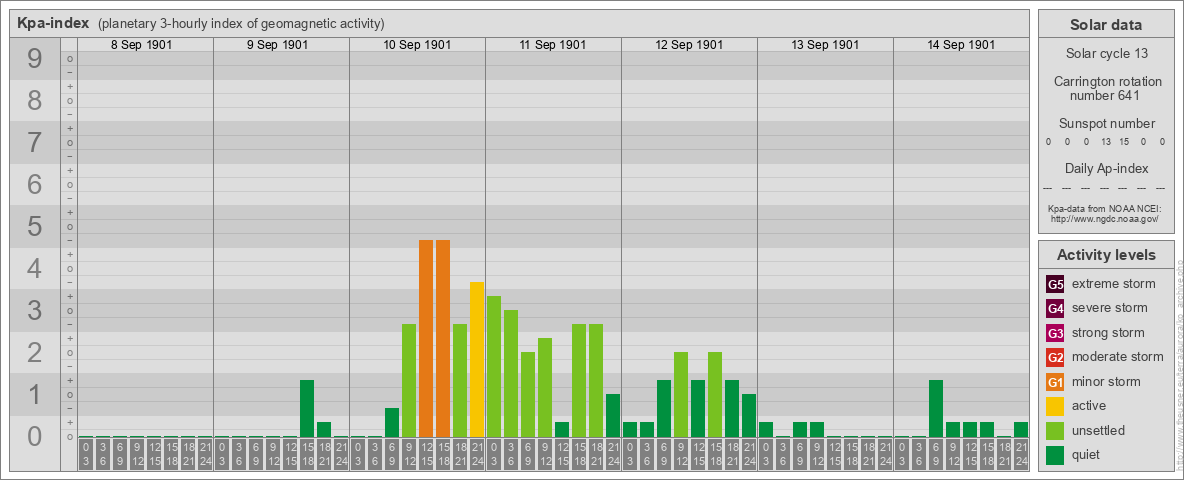Click the G2 moderate storm badge
Image resolution: width=1184 pixels, height=480 pixels.
(1055, 357)
